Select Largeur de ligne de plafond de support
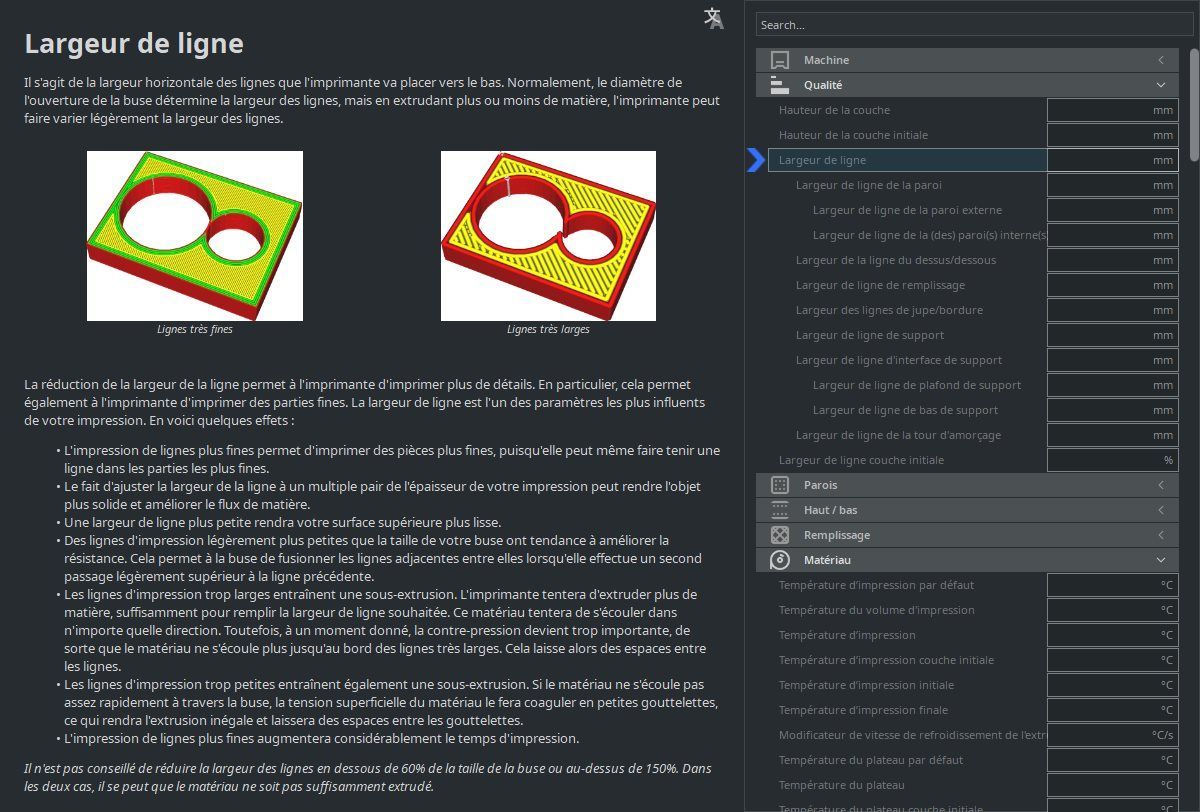Viewport: 1200px width, 812px height. [917, 385]
